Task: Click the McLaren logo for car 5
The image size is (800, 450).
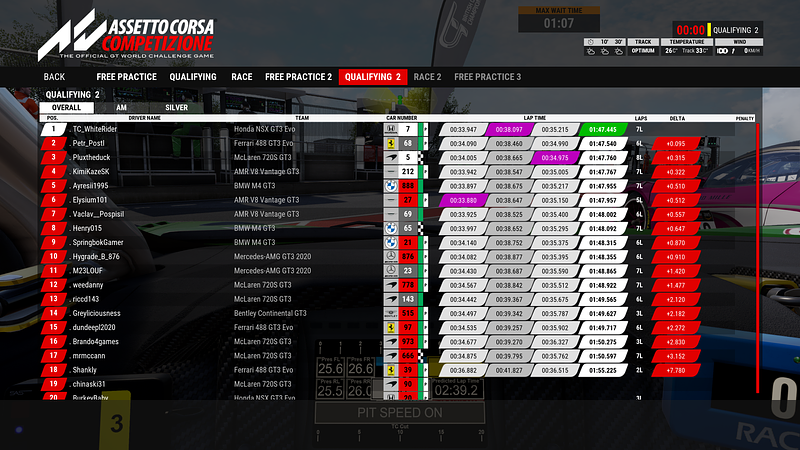Action: click(x=390, y=158)
